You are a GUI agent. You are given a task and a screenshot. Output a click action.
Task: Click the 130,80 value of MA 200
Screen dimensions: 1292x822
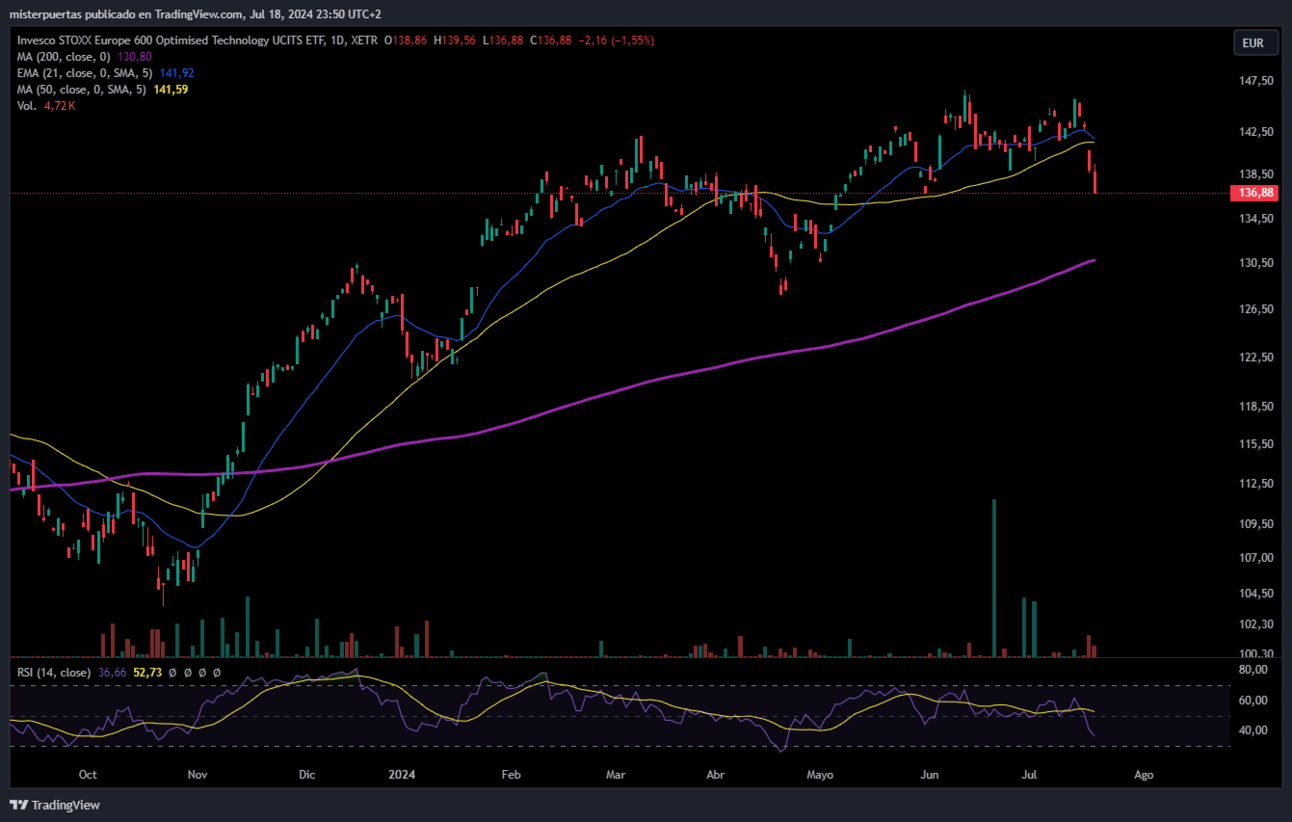(134, 57)
